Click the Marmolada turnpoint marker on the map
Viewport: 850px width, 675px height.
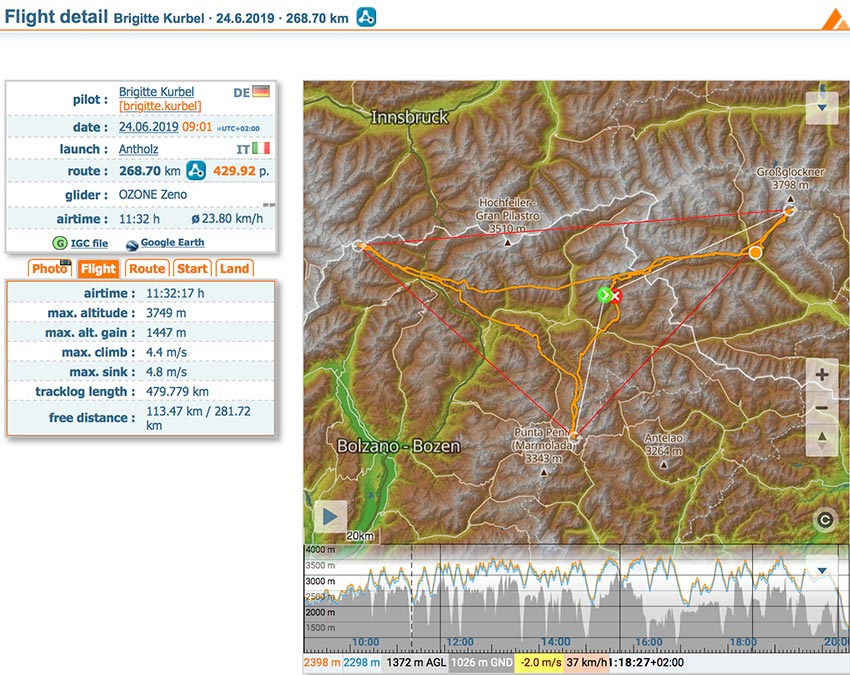click(x=574, y=435)
